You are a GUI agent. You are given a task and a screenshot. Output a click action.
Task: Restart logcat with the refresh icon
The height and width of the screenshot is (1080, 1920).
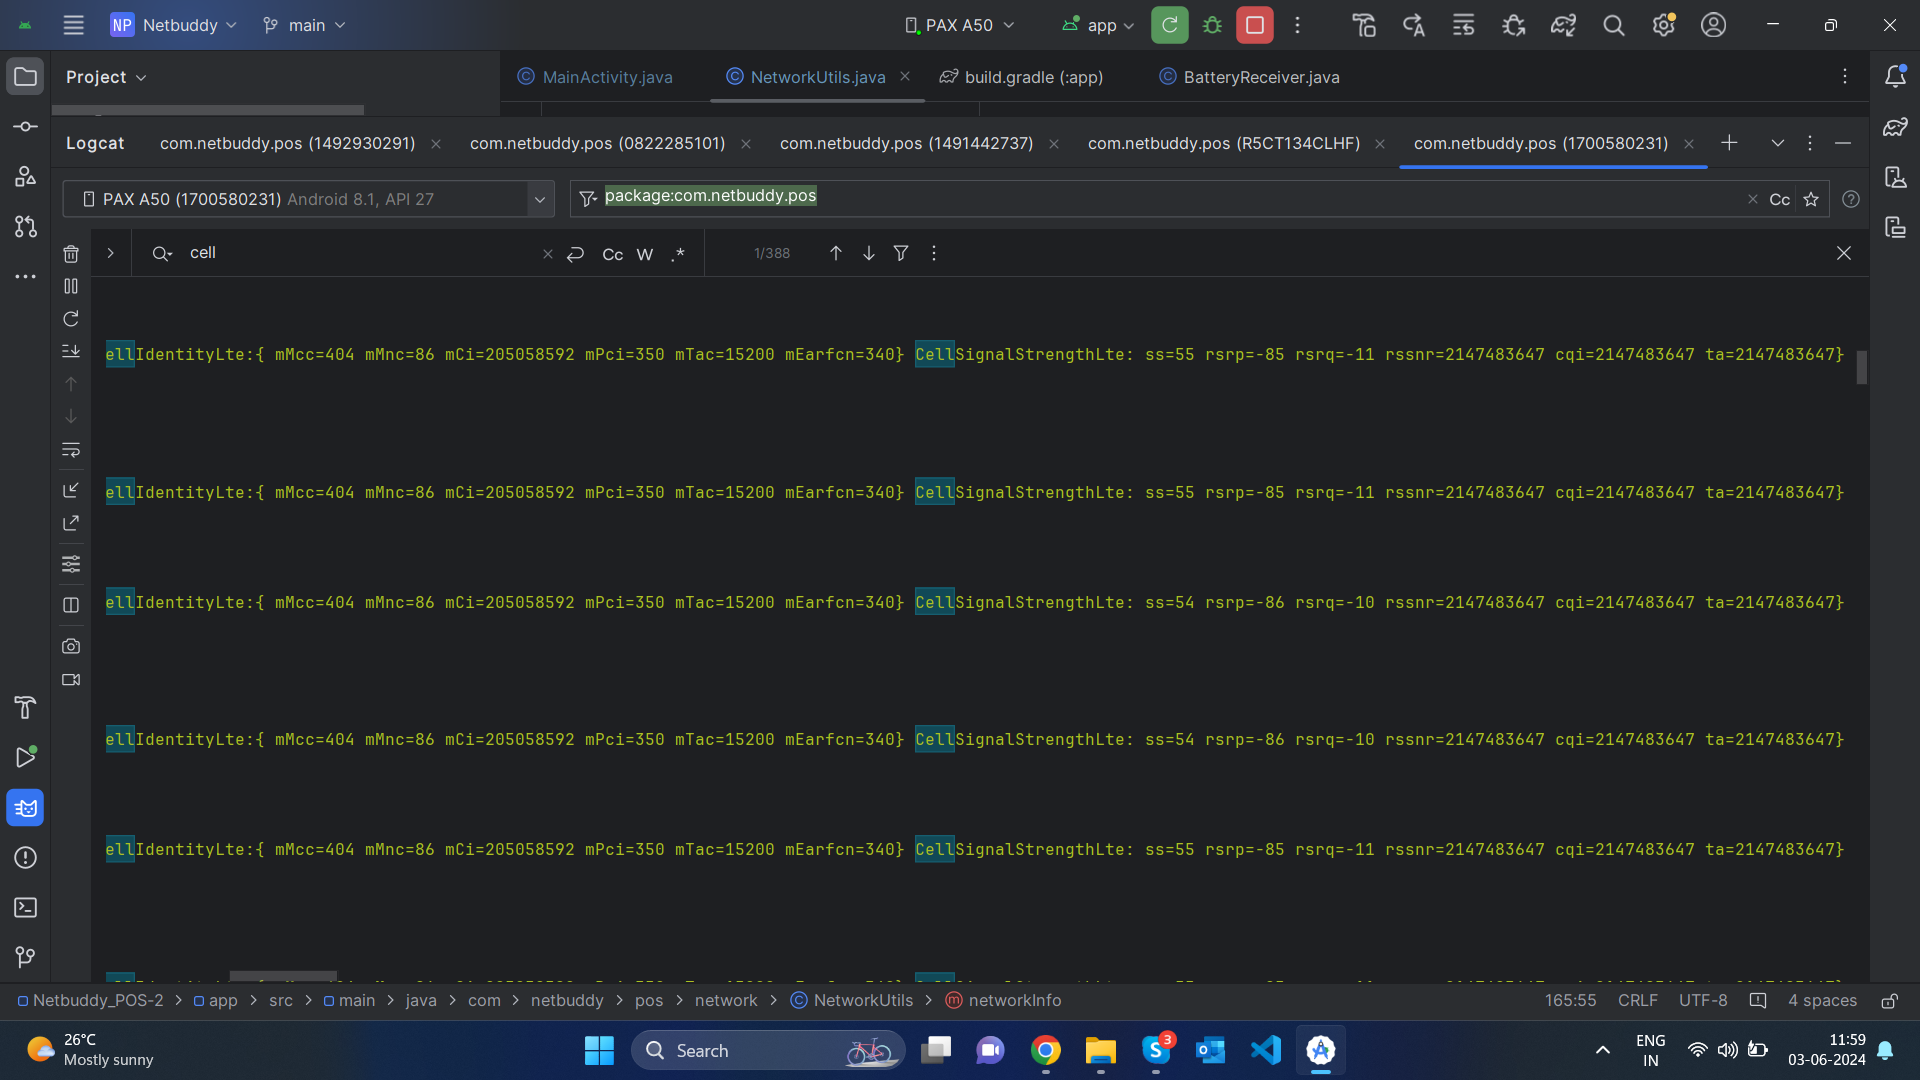tap(71, 319)
